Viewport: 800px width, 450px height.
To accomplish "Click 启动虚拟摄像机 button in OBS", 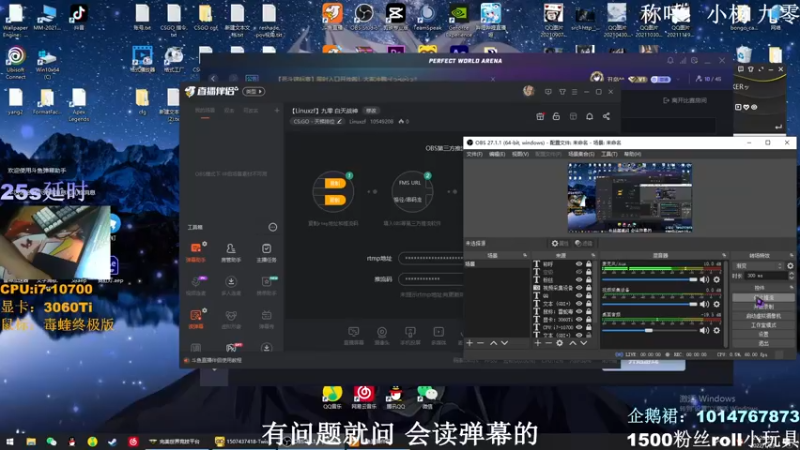I will pyautogui.click(x=763, y=316).
